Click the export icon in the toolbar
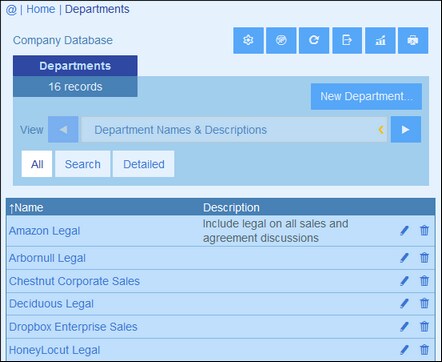This screenshot has height=362, width=442. pyautogui.click(x=347, y=40)
